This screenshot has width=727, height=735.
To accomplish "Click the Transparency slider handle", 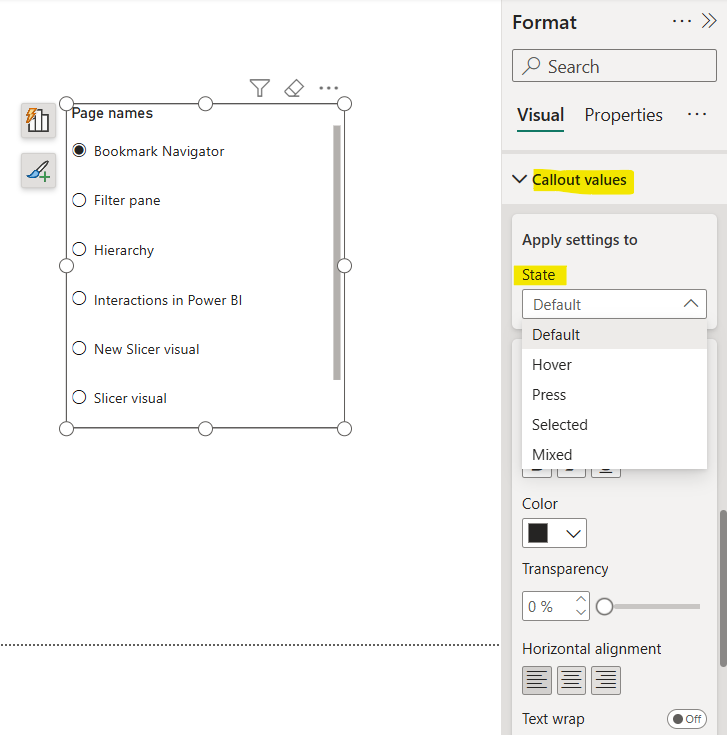I will tap(604, 606).
